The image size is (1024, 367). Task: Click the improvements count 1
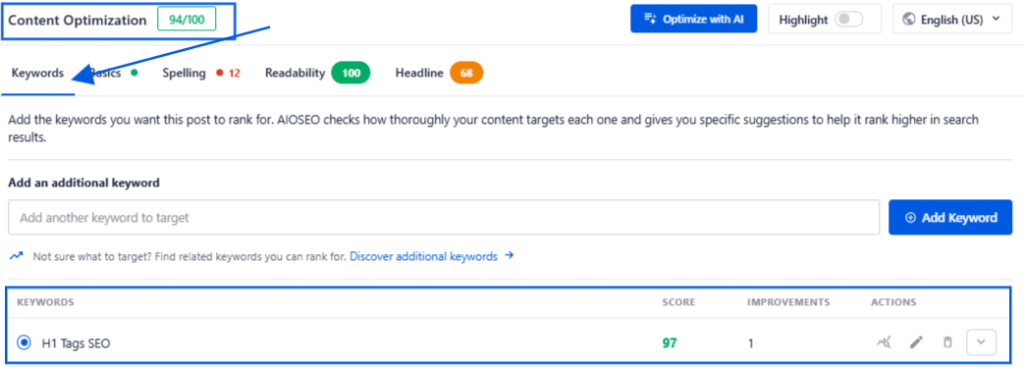point(750,343)
